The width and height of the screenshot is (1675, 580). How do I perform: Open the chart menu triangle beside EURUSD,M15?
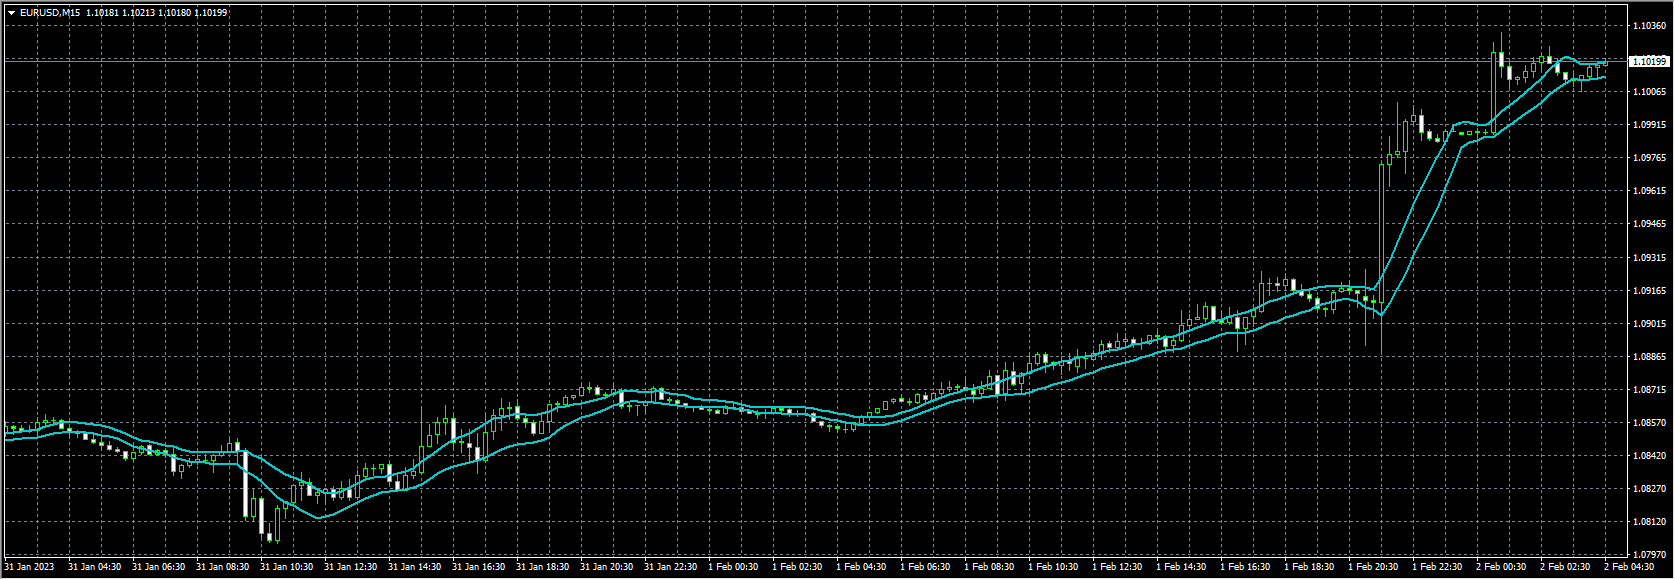point(11,13)
